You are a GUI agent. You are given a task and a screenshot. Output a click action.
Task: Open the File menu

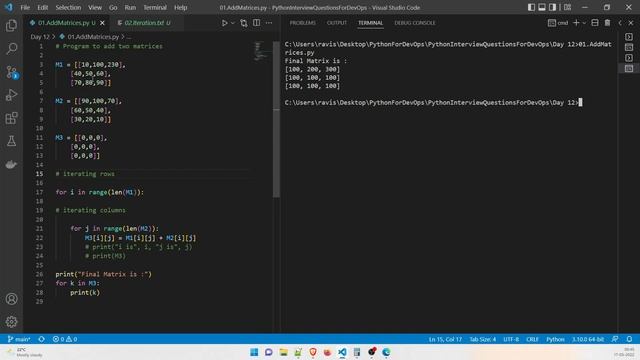coord(25,7)
